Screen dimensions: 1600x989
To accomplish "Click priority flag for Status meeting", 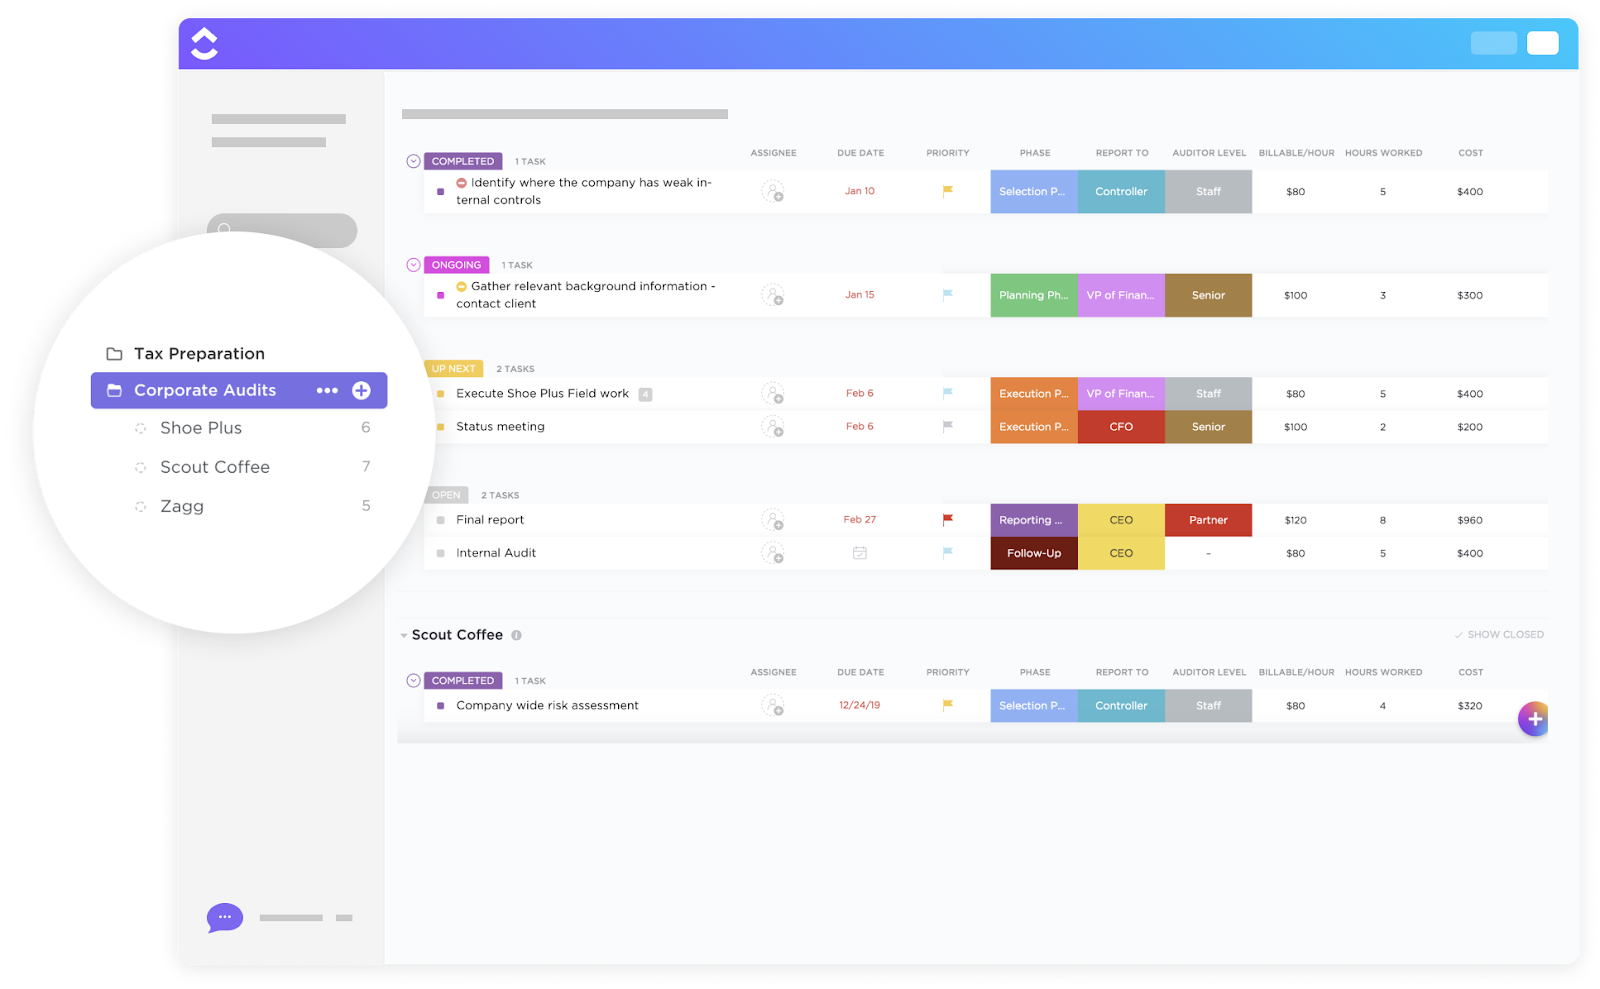I will 947,427.
